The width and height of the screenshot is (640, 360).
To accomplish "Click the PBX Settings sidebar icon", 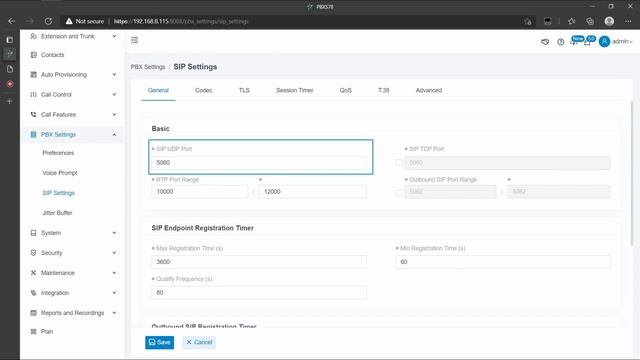I will 33,135.
